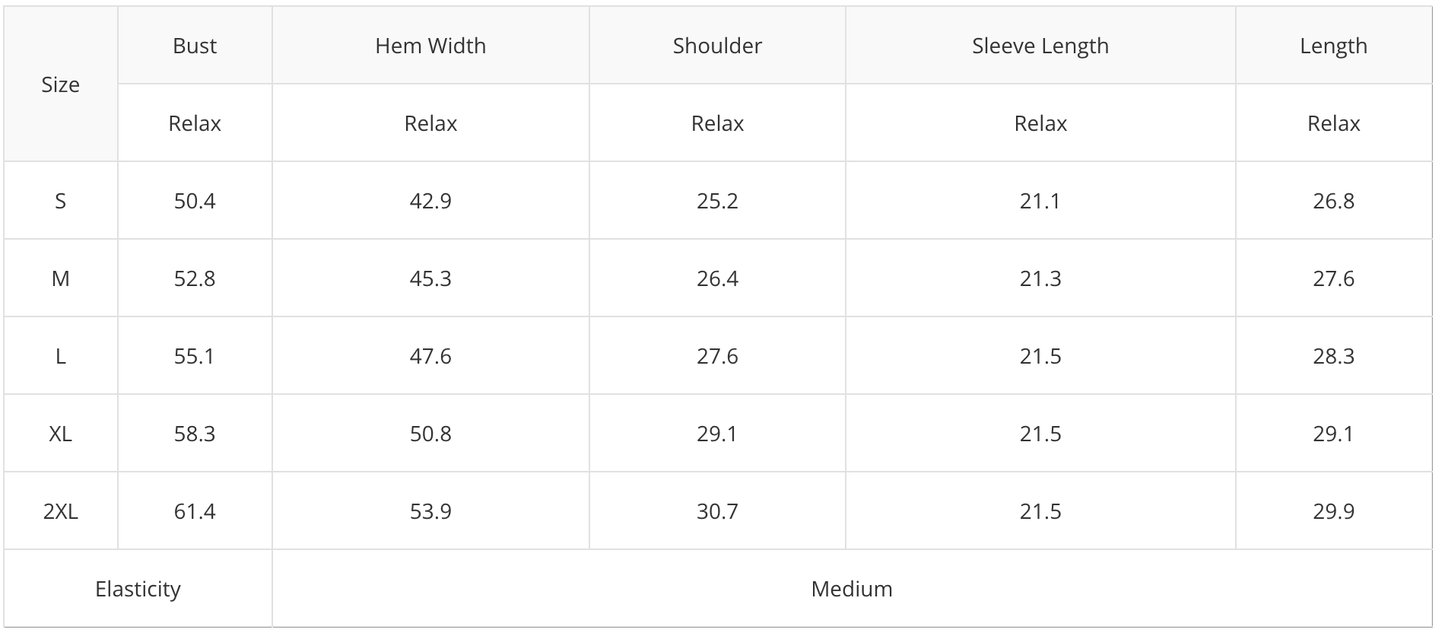Screen dimensions: 1445x636
Task: Click shoulder value 27.6 in the L row
Action: [717, 357]
